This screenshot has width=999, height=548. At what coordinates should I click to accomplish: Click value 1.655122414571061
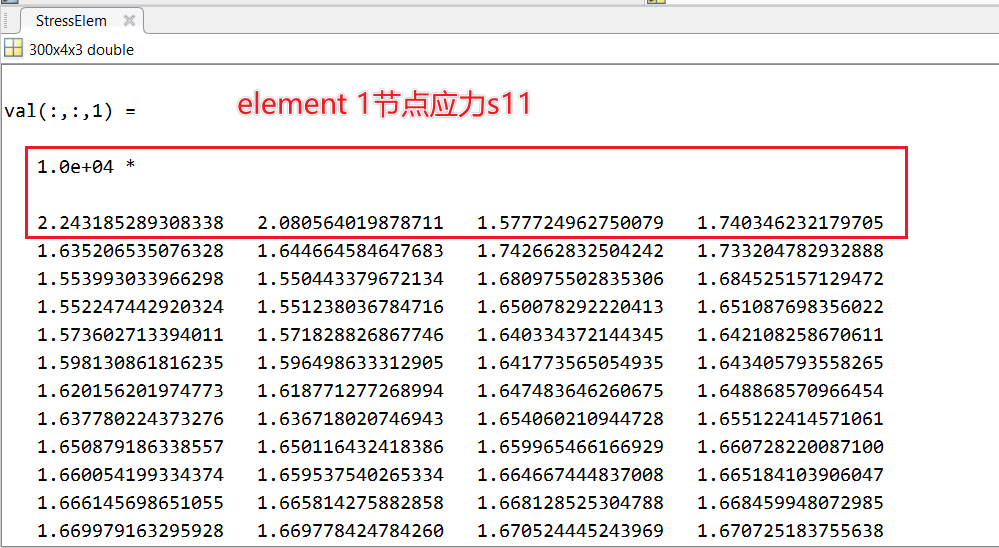tap(790, 419)
